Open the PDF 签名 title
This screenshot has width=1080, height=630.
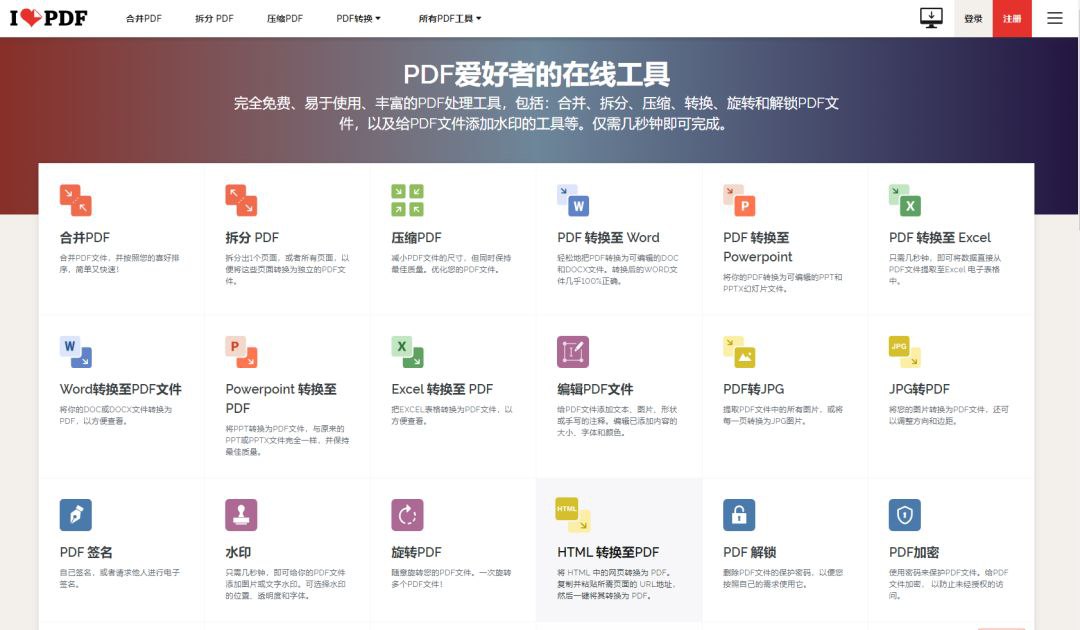pyautogui.click(x=86, y=552)
